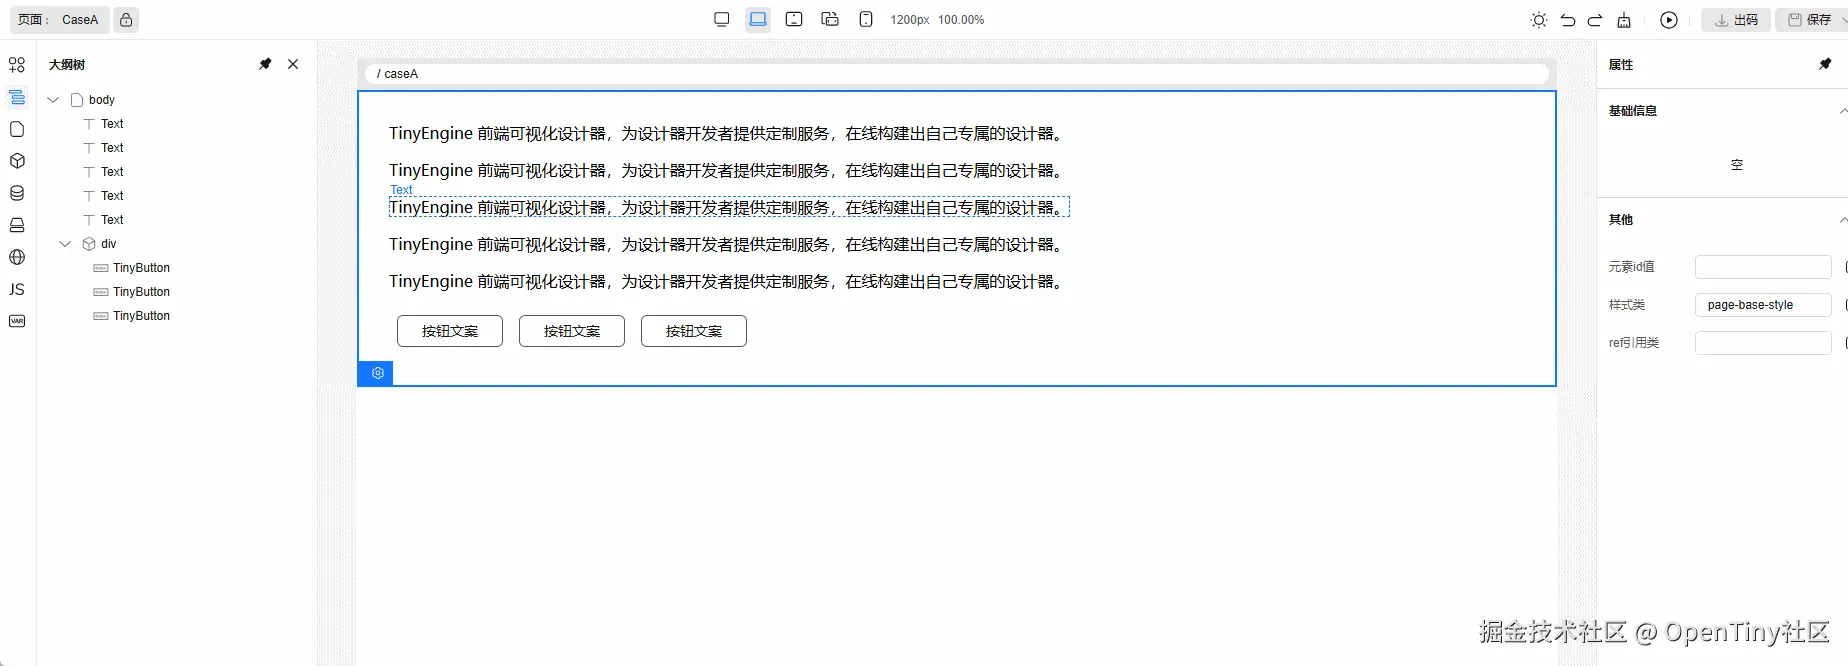Click the 保存 save button
This screenshot has width=1848, height=666.
pos(1808,20)
